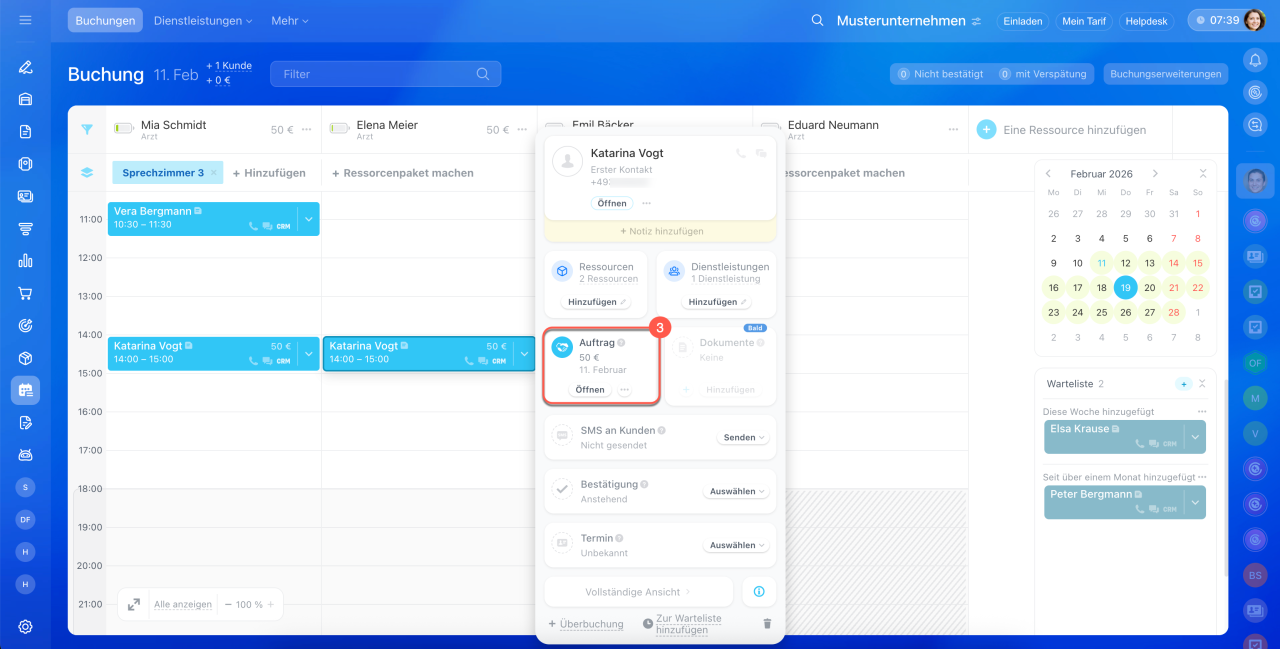Open three-dot menu for Mia Schmidt column
The width and height of the screenshot is (1280, 649).
pos(306,130)
